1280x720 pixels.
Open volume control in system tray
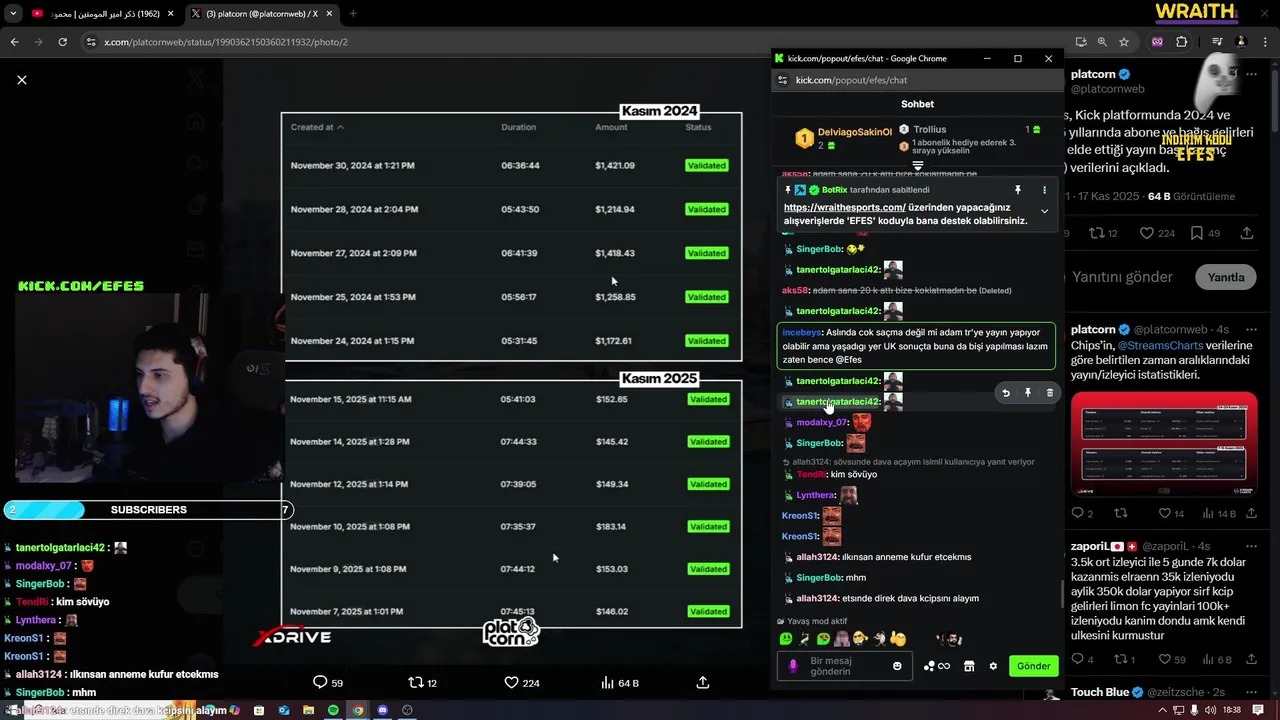1211,710
